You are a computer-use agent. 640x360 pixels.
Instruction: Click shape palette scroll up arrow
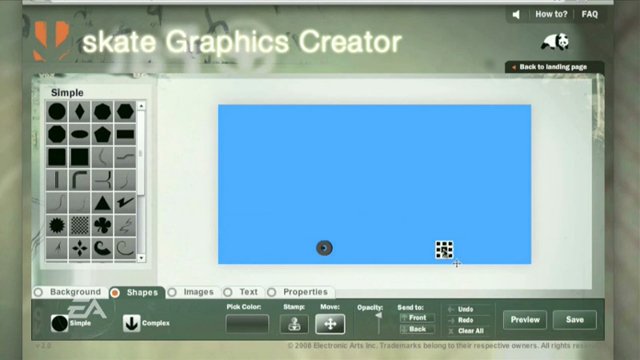[141, 106]
